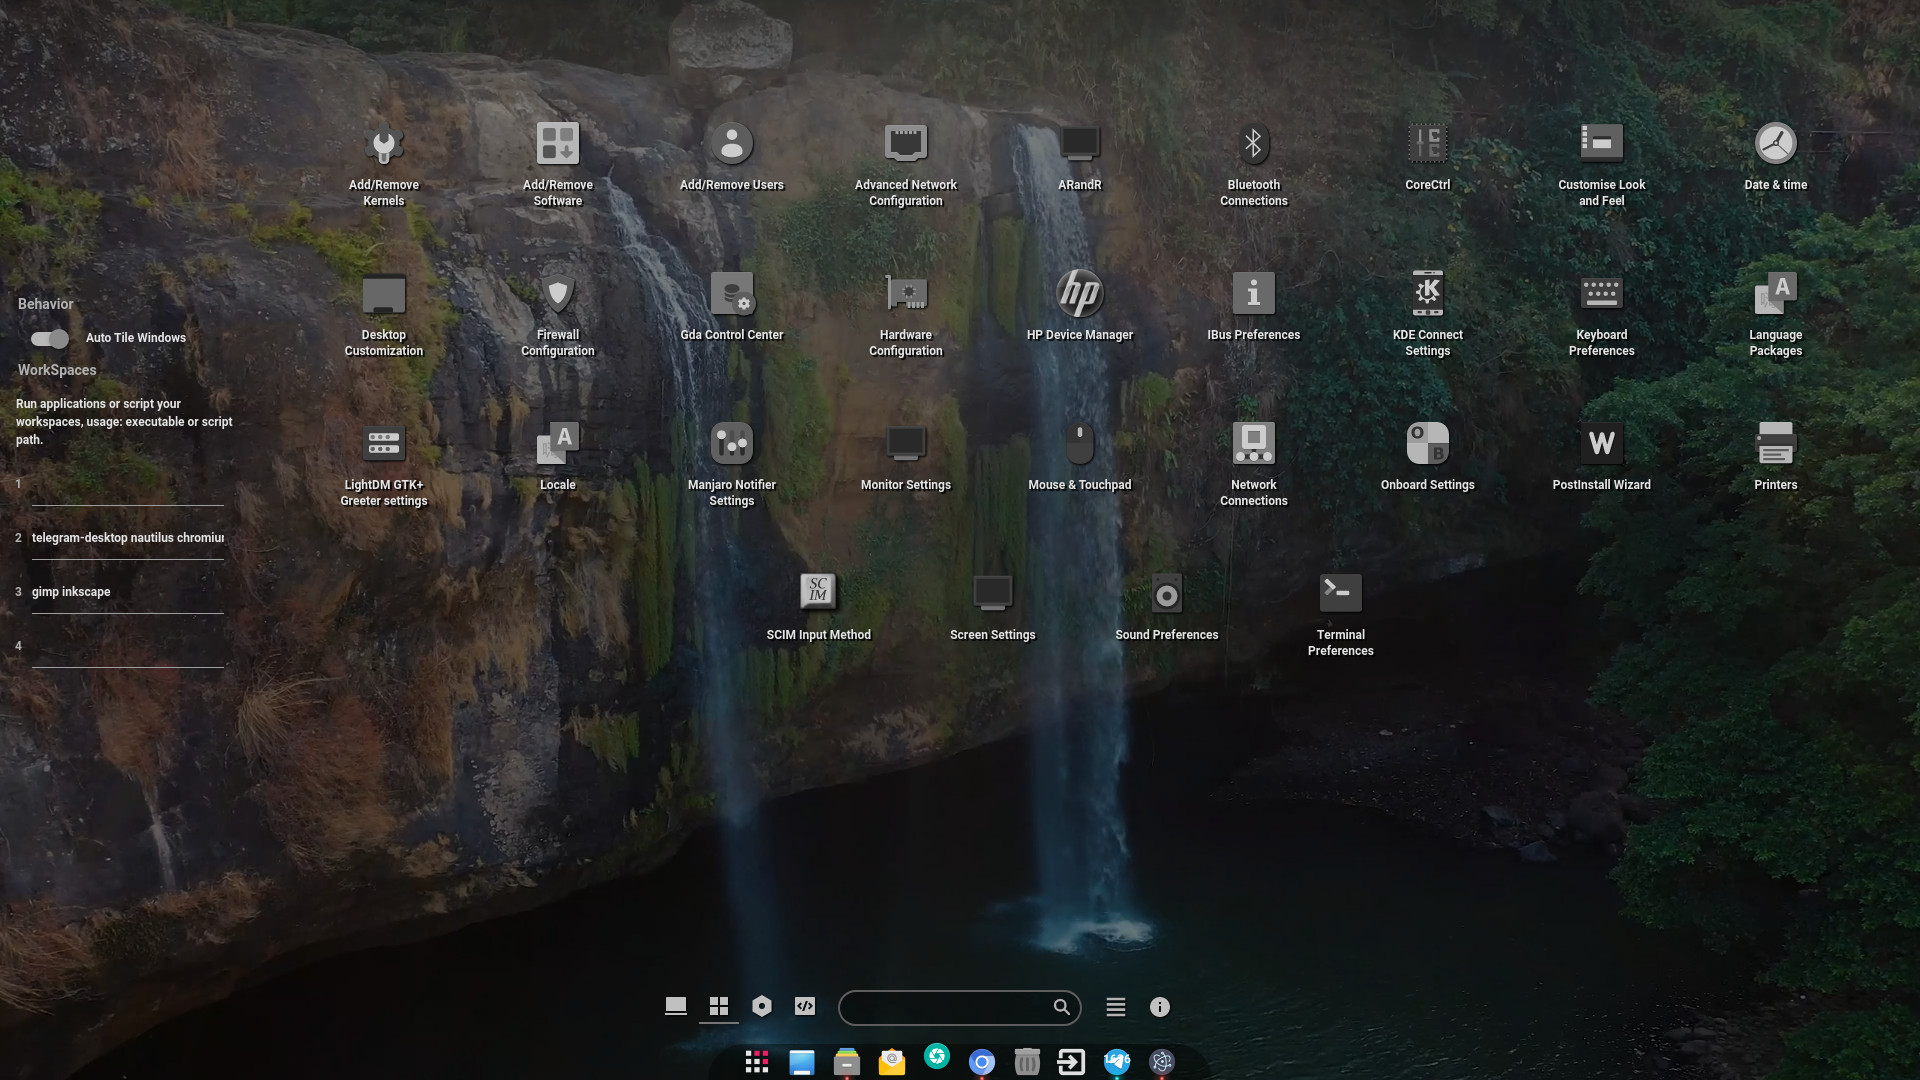
Task: Switch to the development code category tab
Action: (x=804, y=1007)
